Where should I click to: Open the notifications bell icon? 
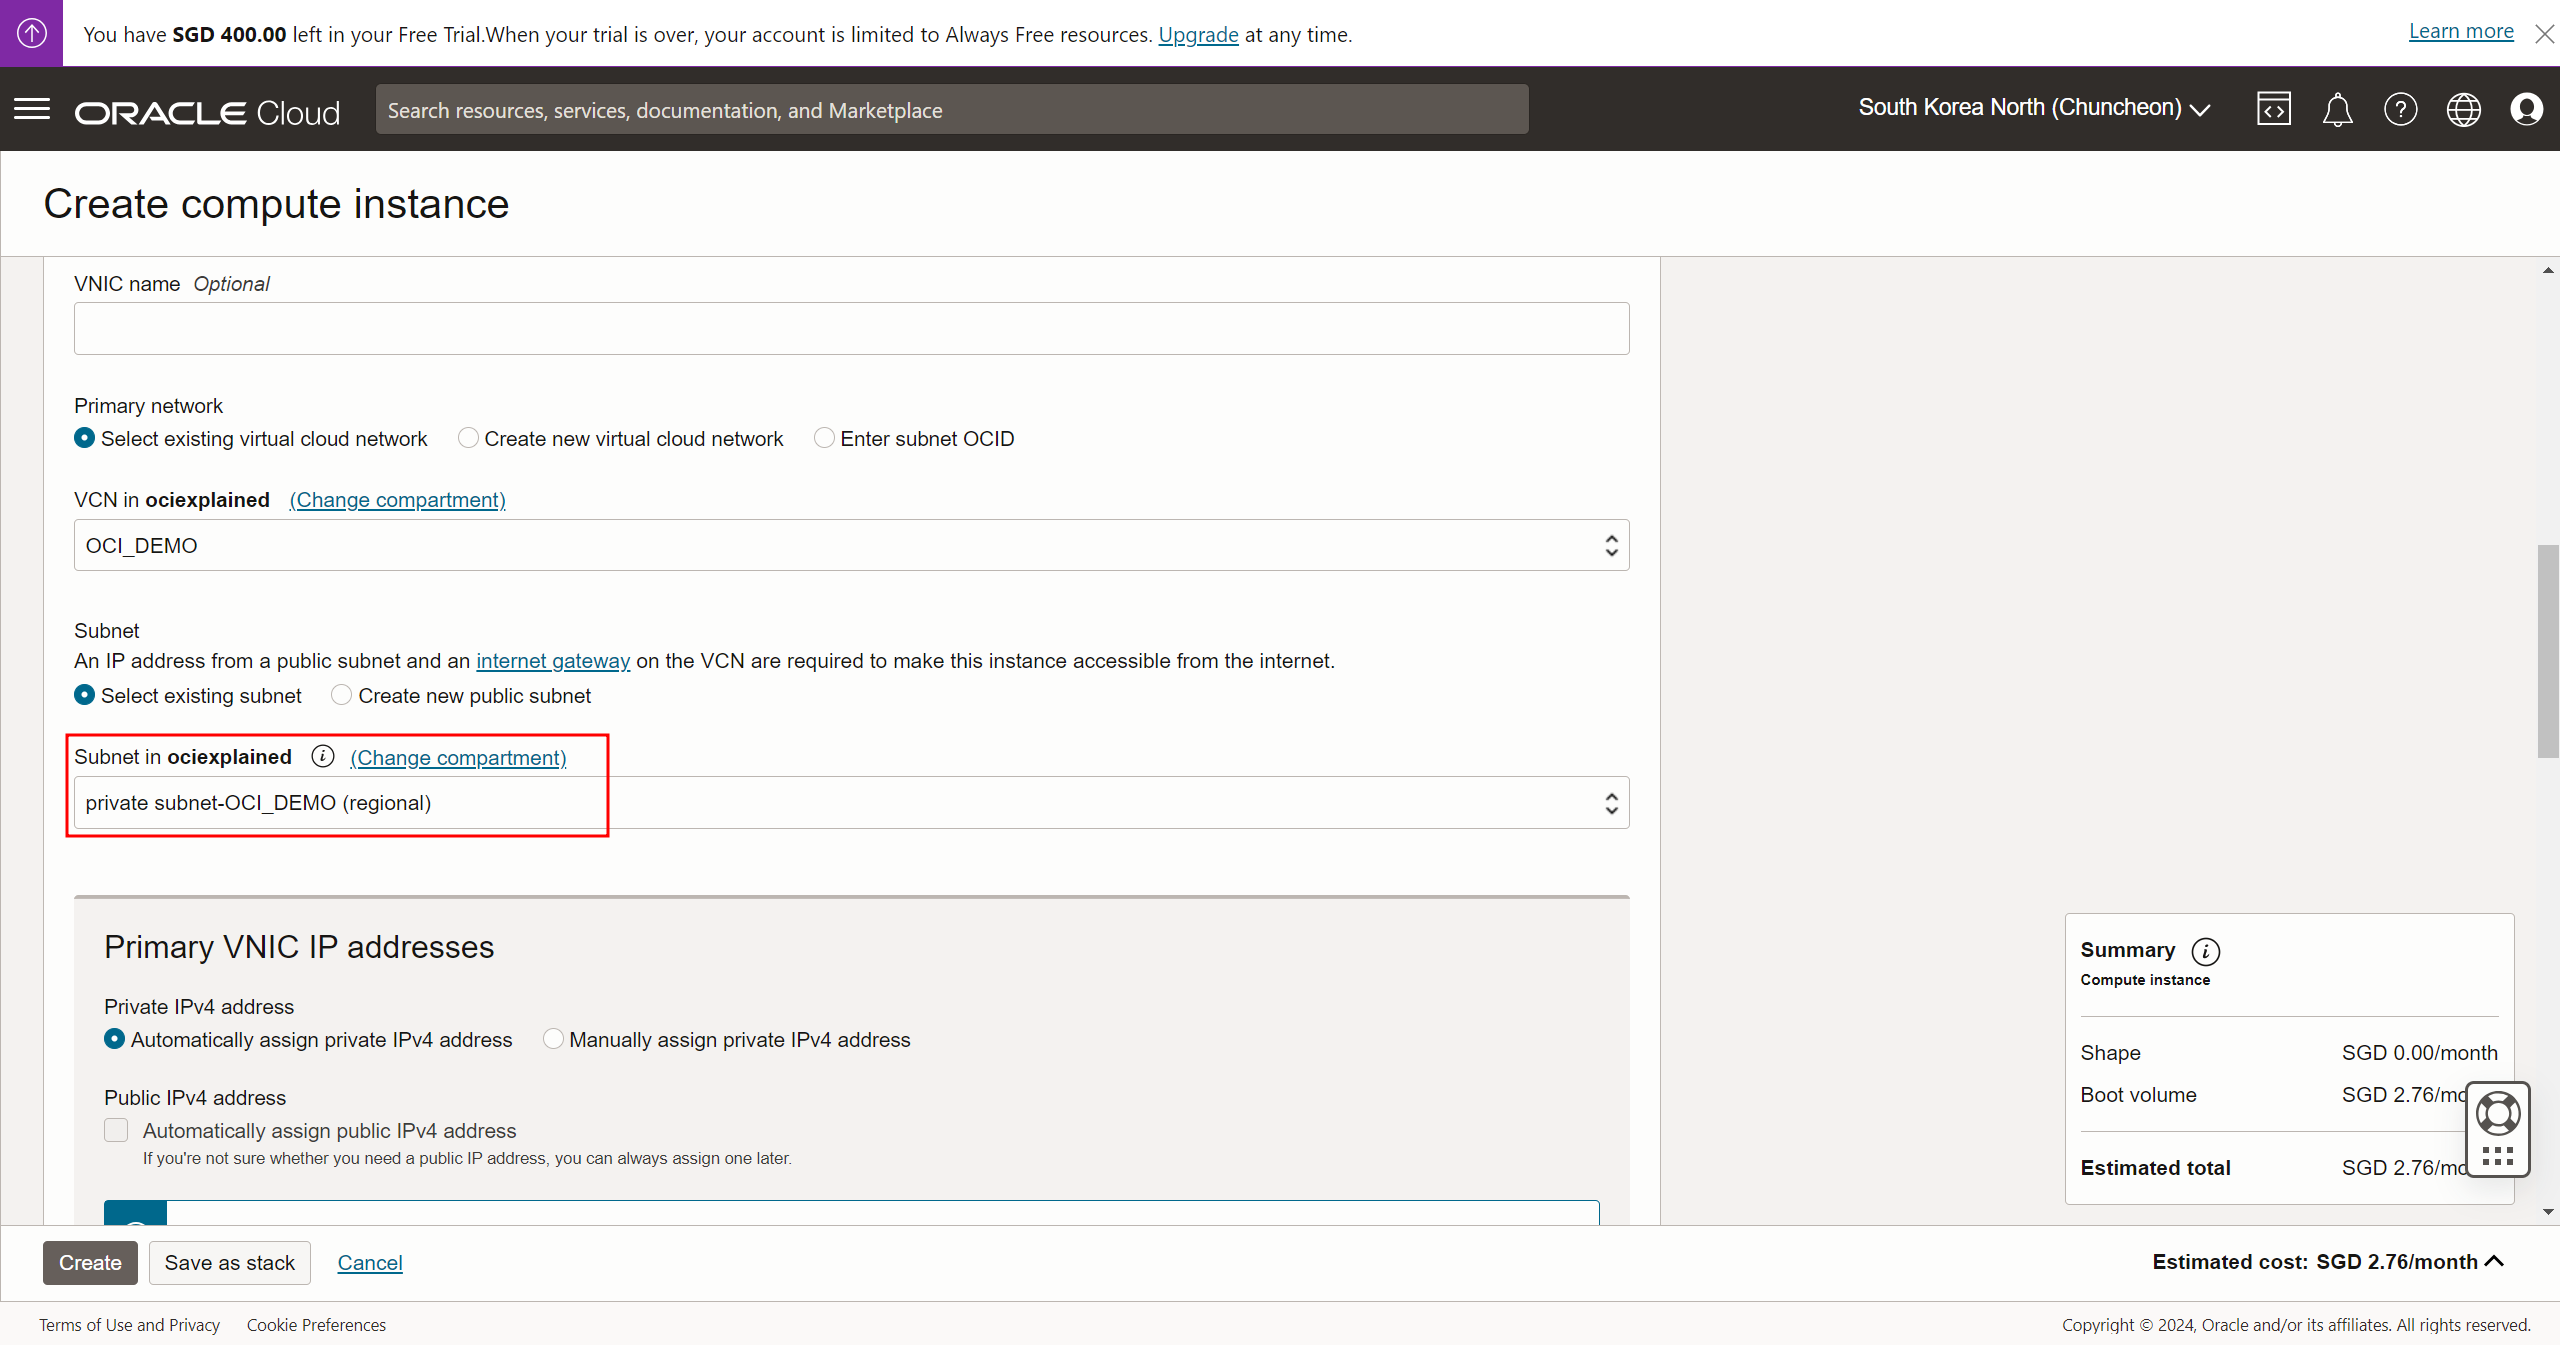point(2337,109)
